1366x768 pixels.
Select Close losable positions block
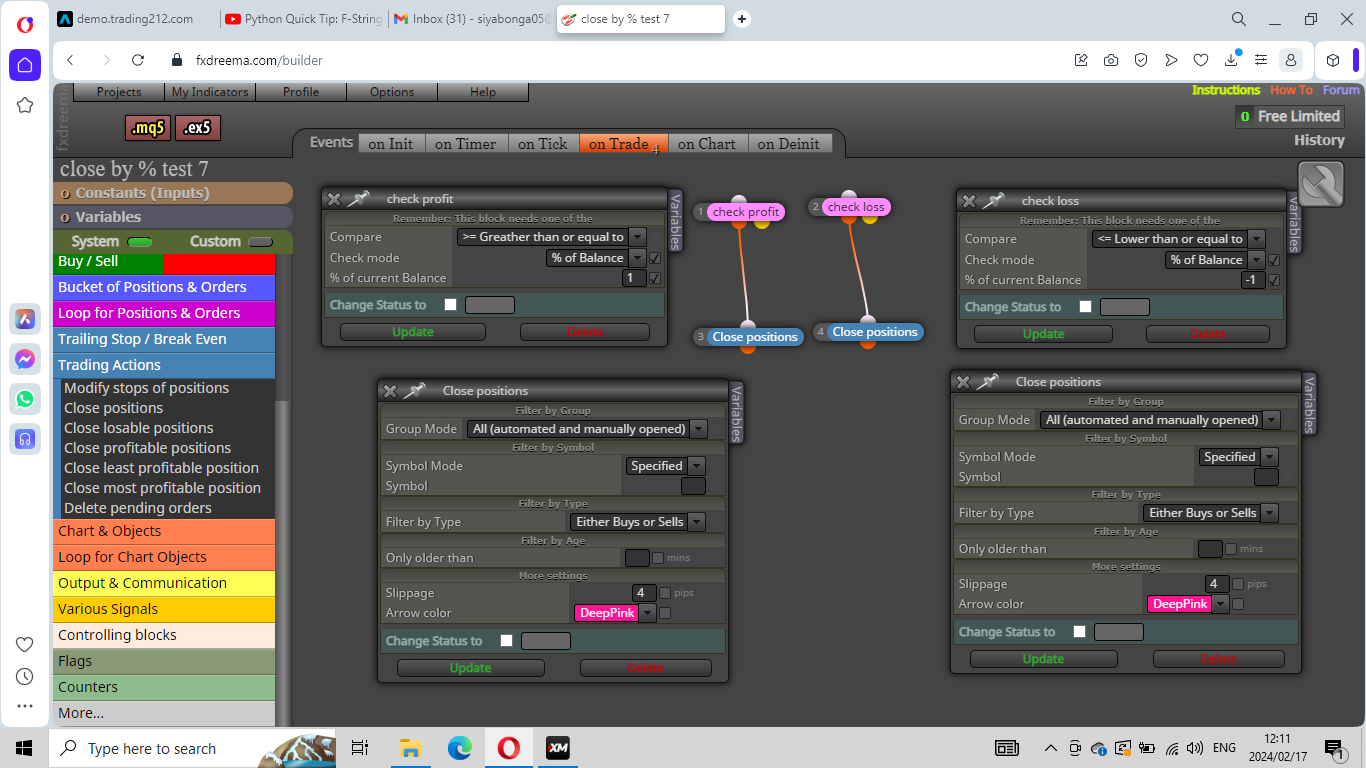(x=139, y=428)
